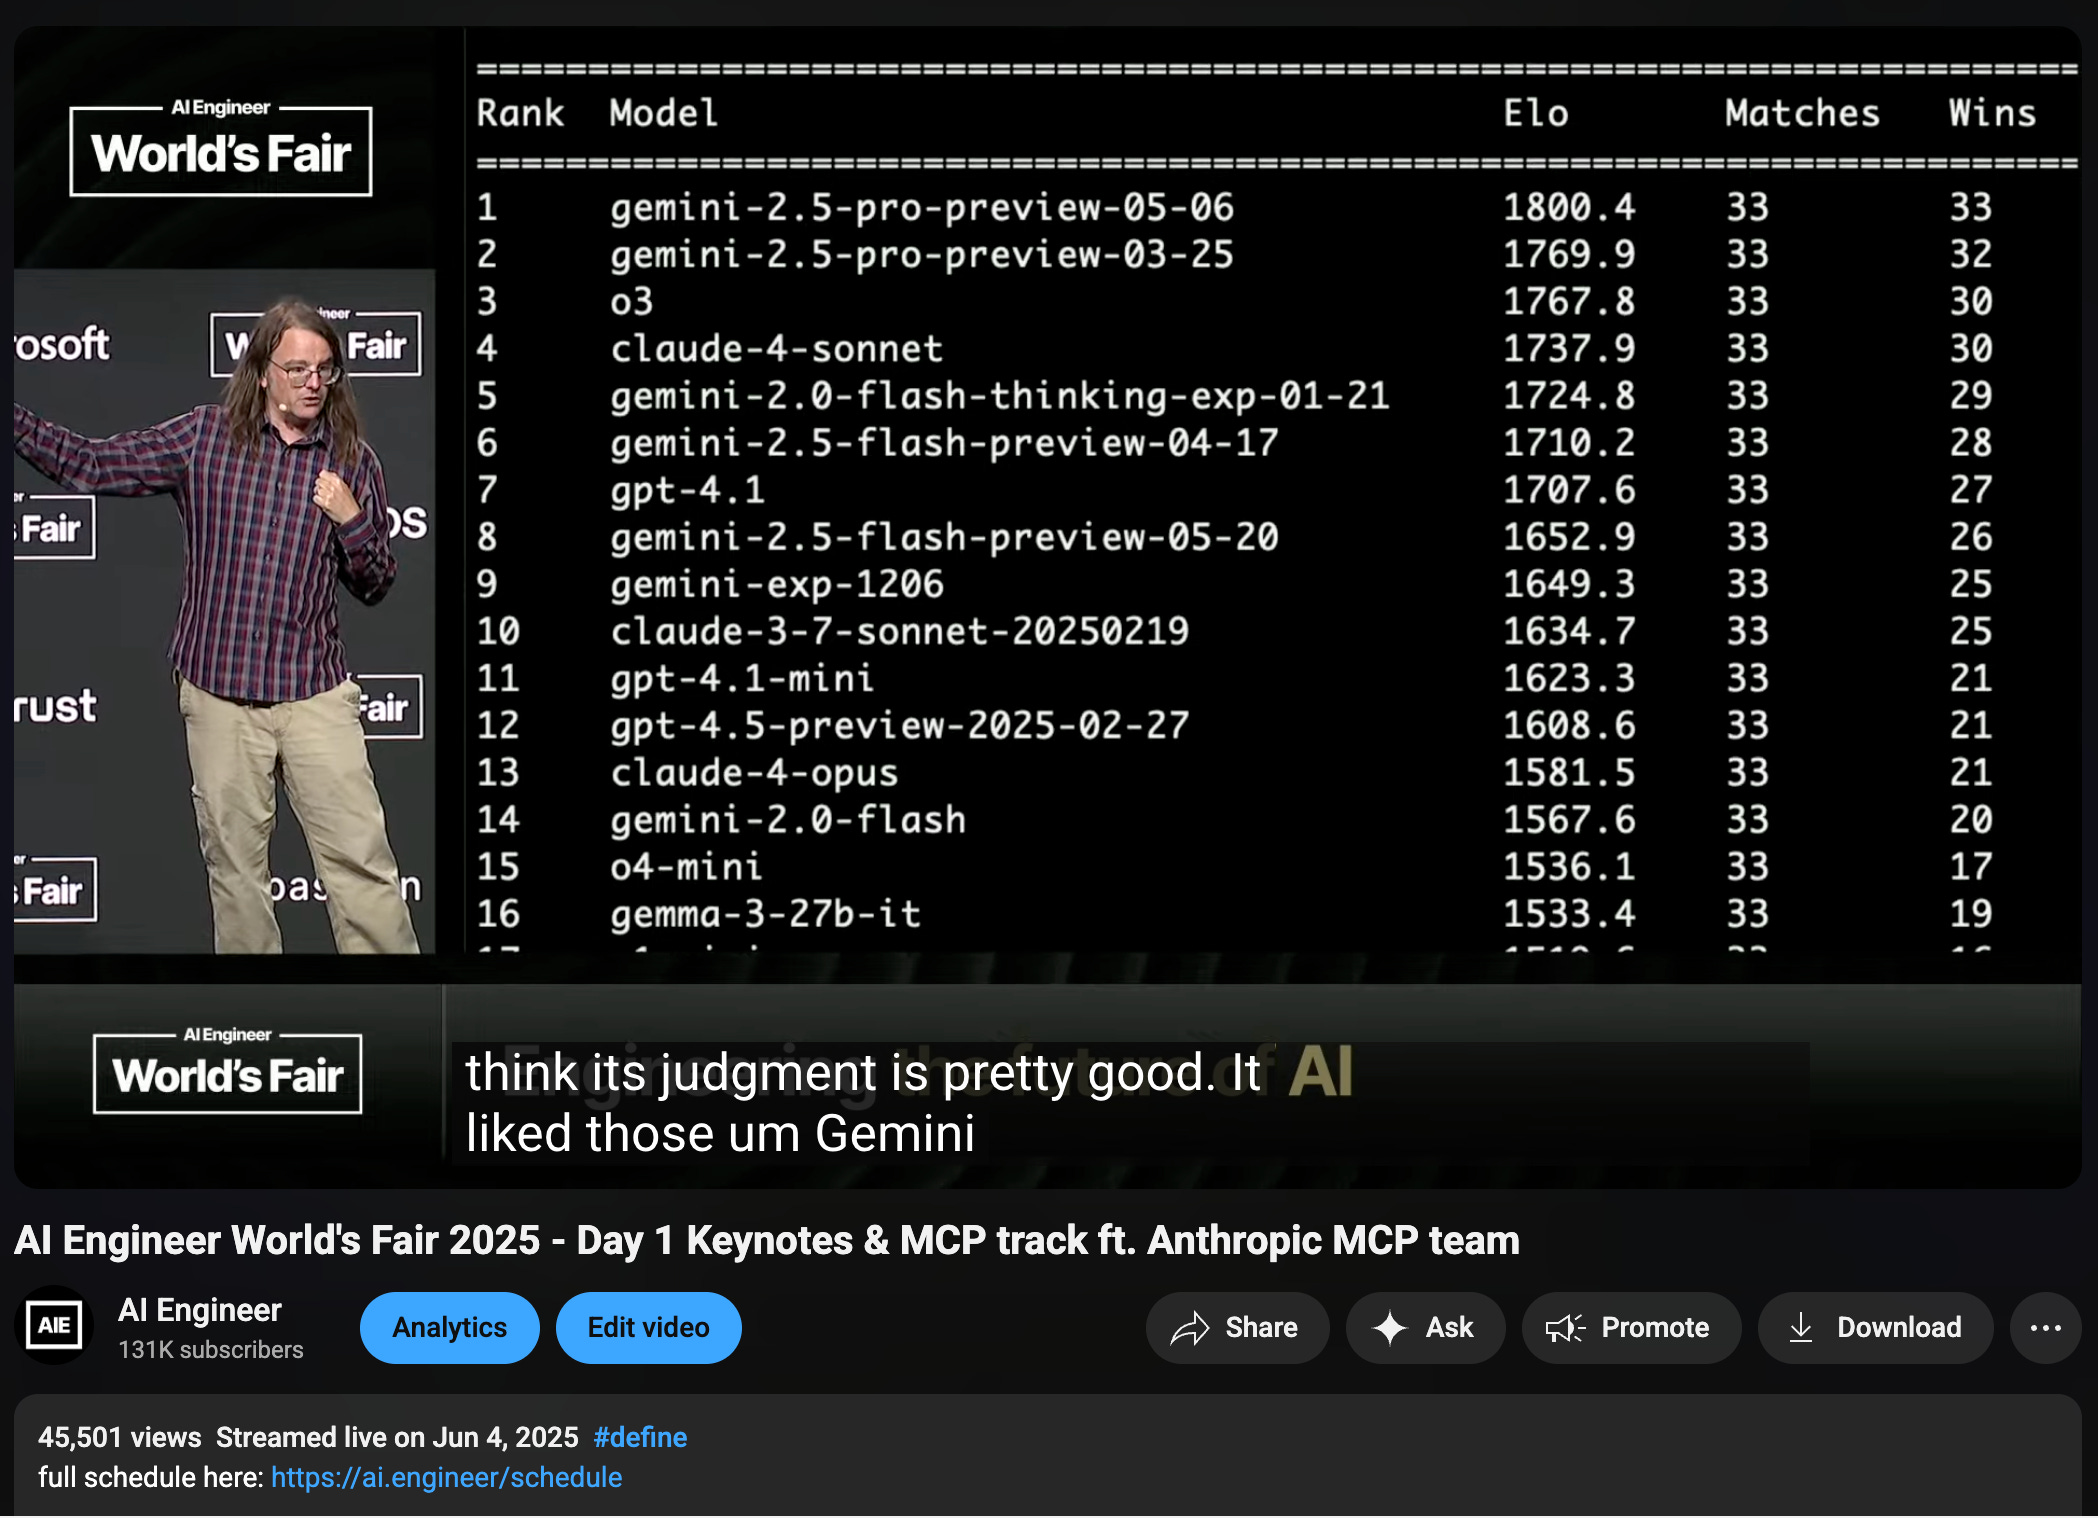
Task: Click the Edit video button
Action: pos(648,1327)
